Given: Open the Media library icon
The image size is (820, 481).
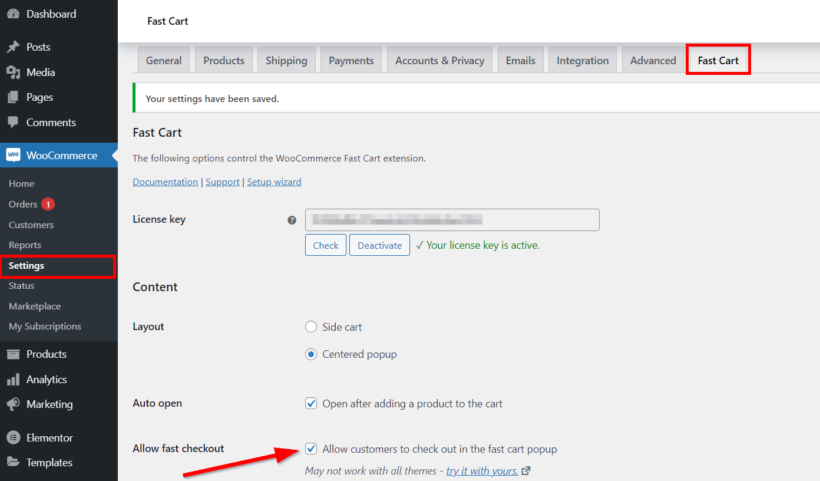Looking at the screenshot, I should pyautogui.click(x=13, y=72).
